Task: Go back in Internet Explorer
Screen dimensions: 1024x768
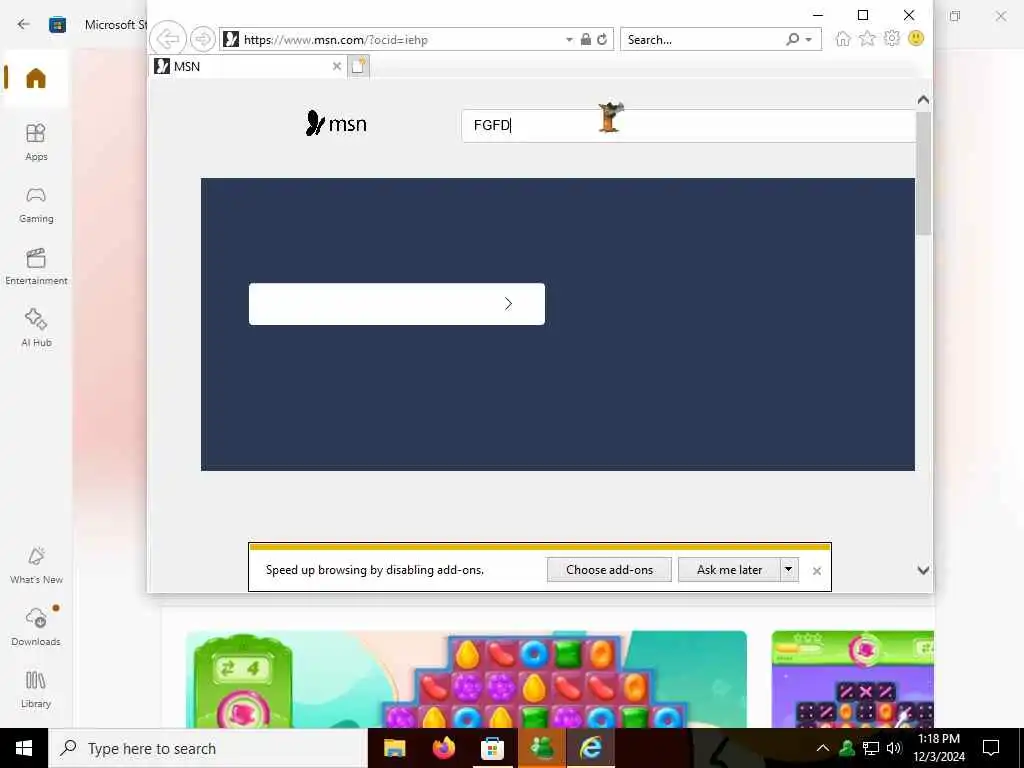Action: tap(168, 39)
